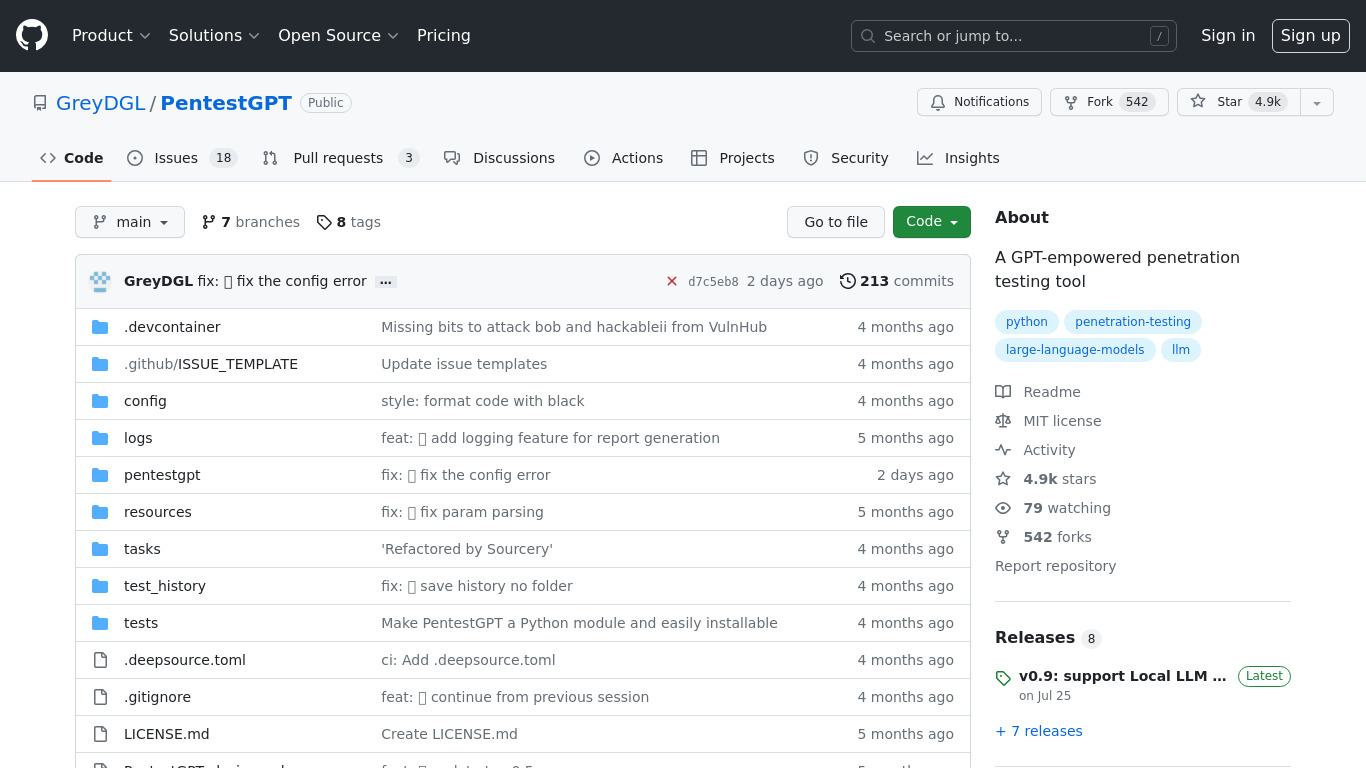Click the LICENSE.md file icon
1366x768 pixels.
coord(100,734)
